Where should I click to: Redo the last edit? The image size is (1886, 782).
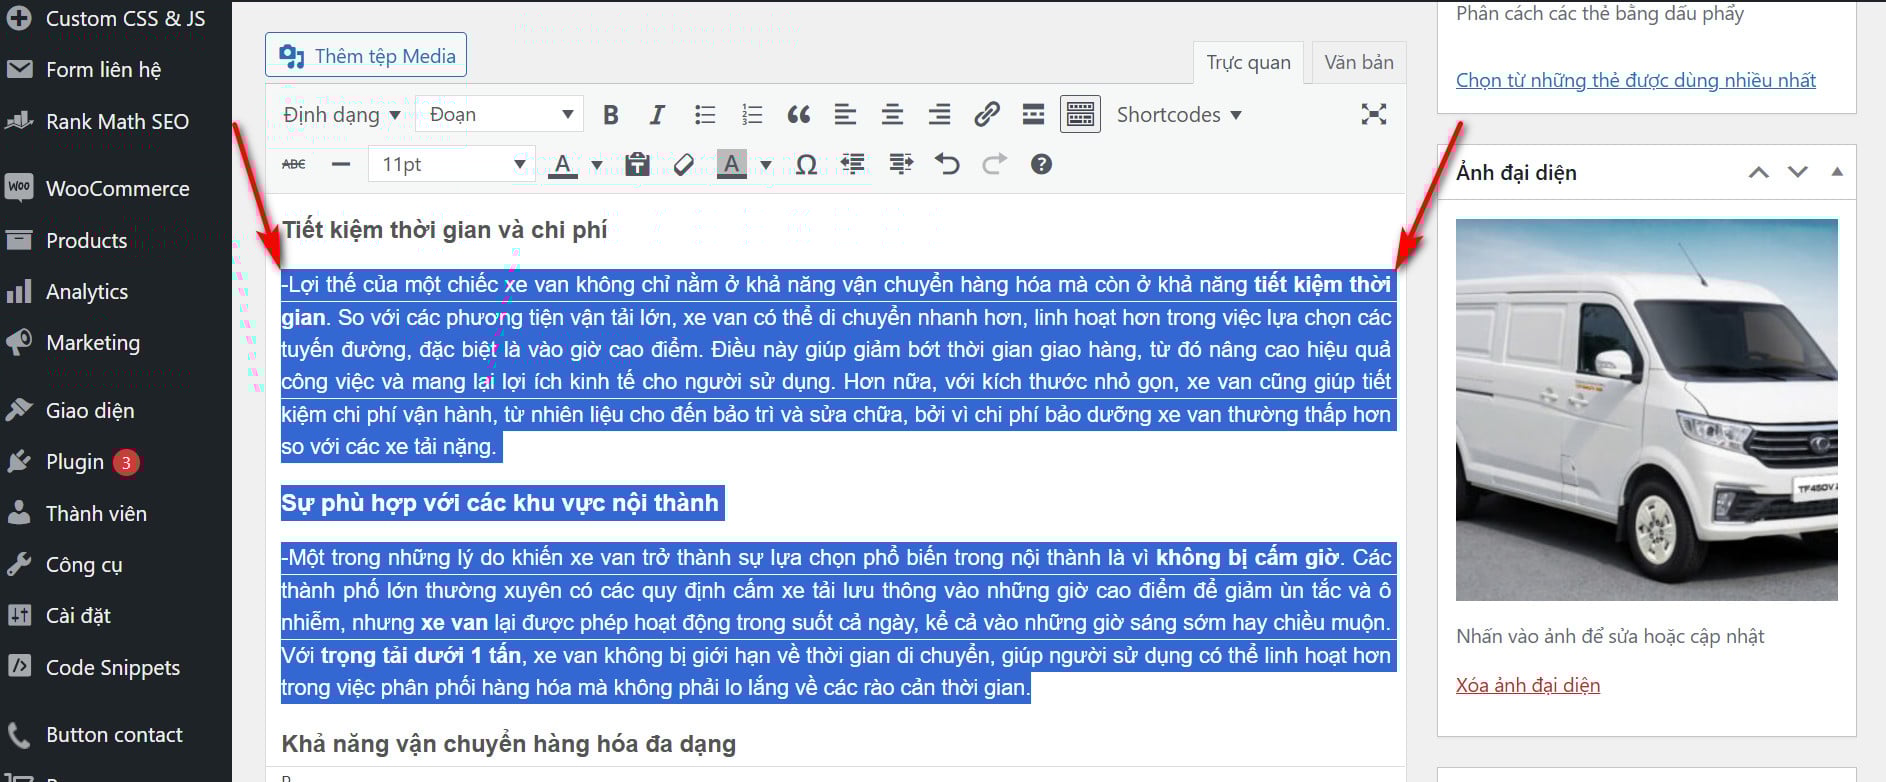[994, 164]
